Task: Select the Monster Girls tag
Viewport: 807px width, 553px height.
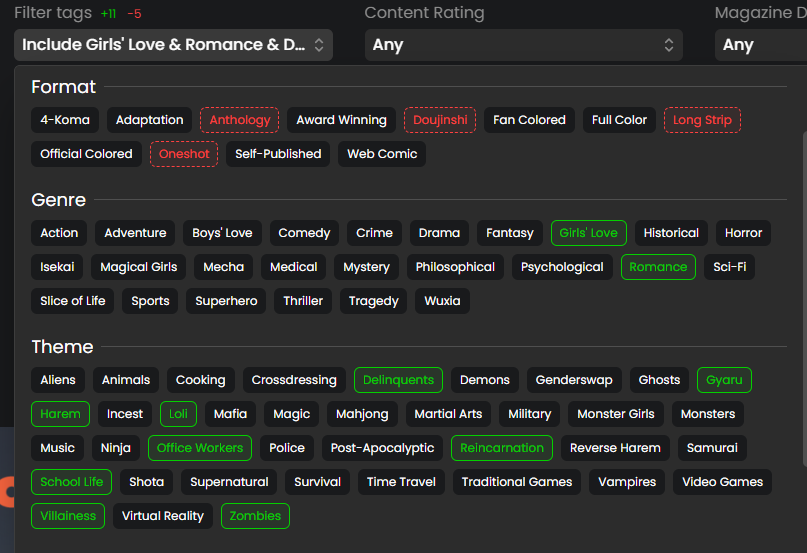Action: 616,414
